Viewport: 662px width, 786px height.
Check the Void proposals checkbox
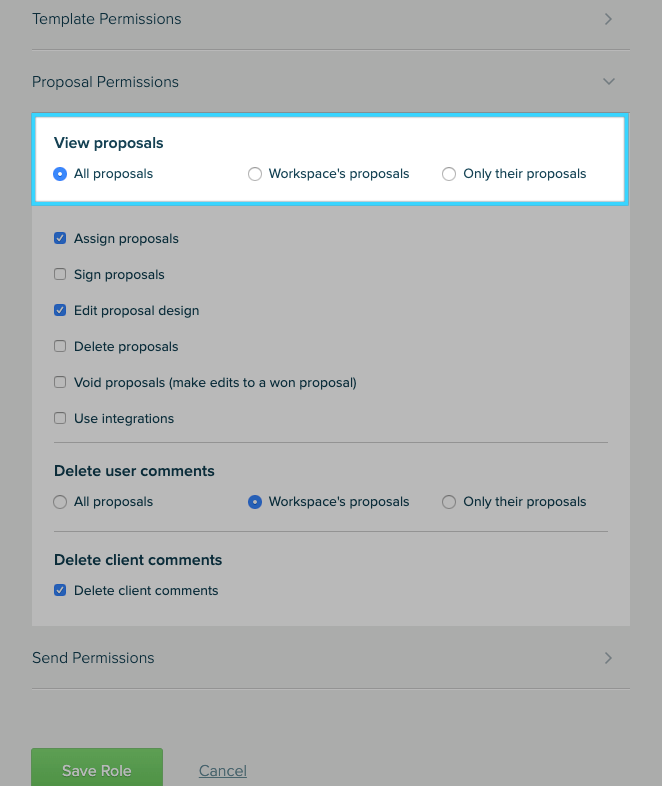(x=60, y=382)
